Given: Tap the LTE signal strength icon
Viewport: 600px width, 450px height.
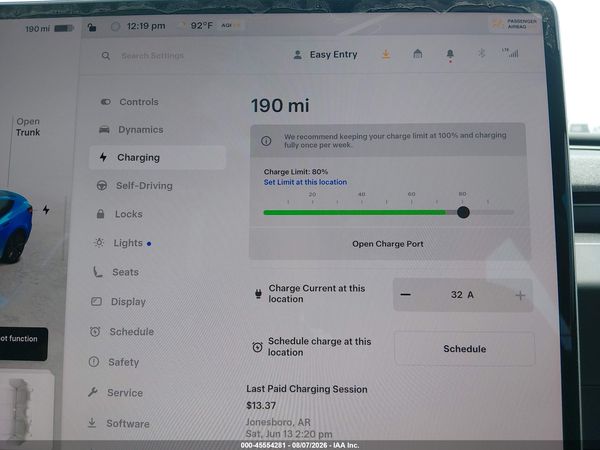Looking at the screenshot, I should tap(510, 53).
